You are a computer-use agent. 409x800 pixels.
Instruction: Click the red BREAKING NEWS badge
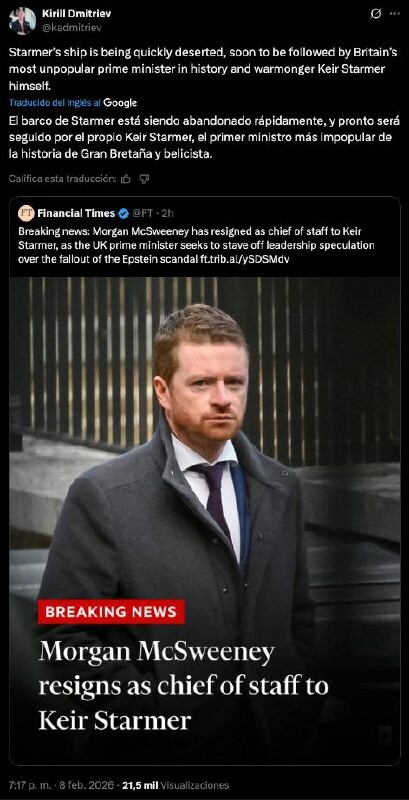point(111,612)
